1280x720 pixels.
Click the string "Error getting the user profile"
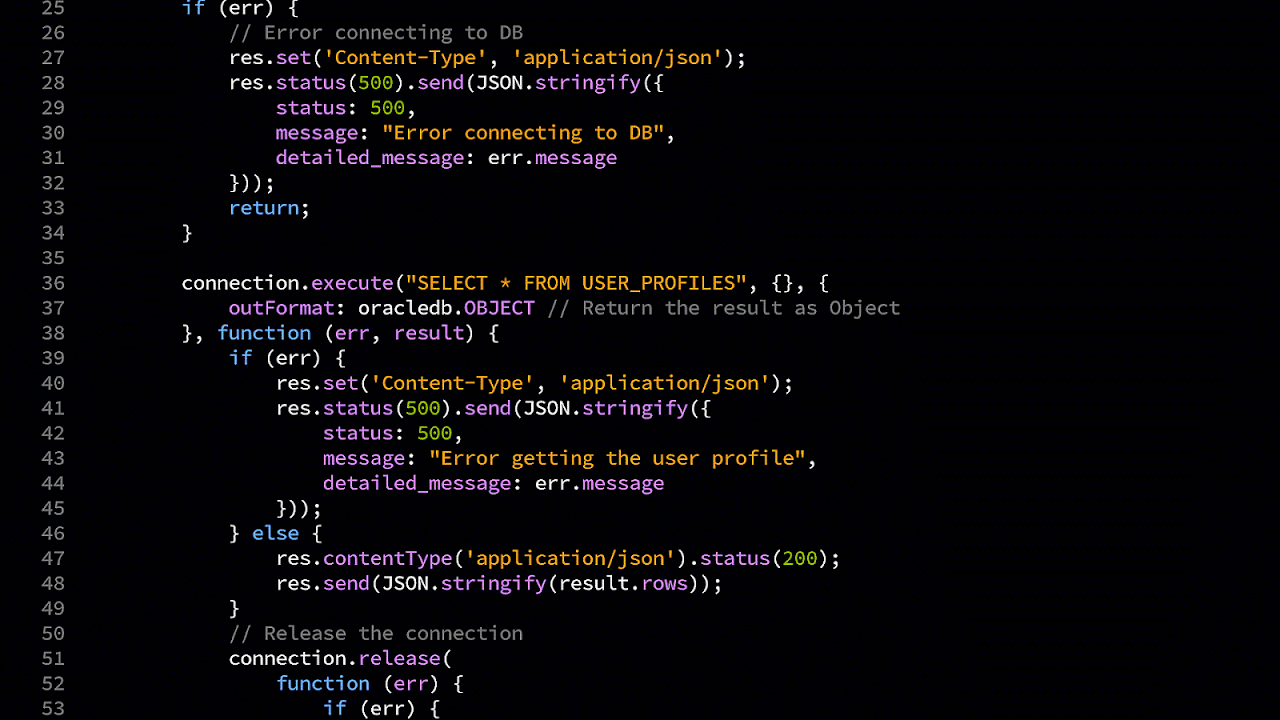(x=618, y=458)
